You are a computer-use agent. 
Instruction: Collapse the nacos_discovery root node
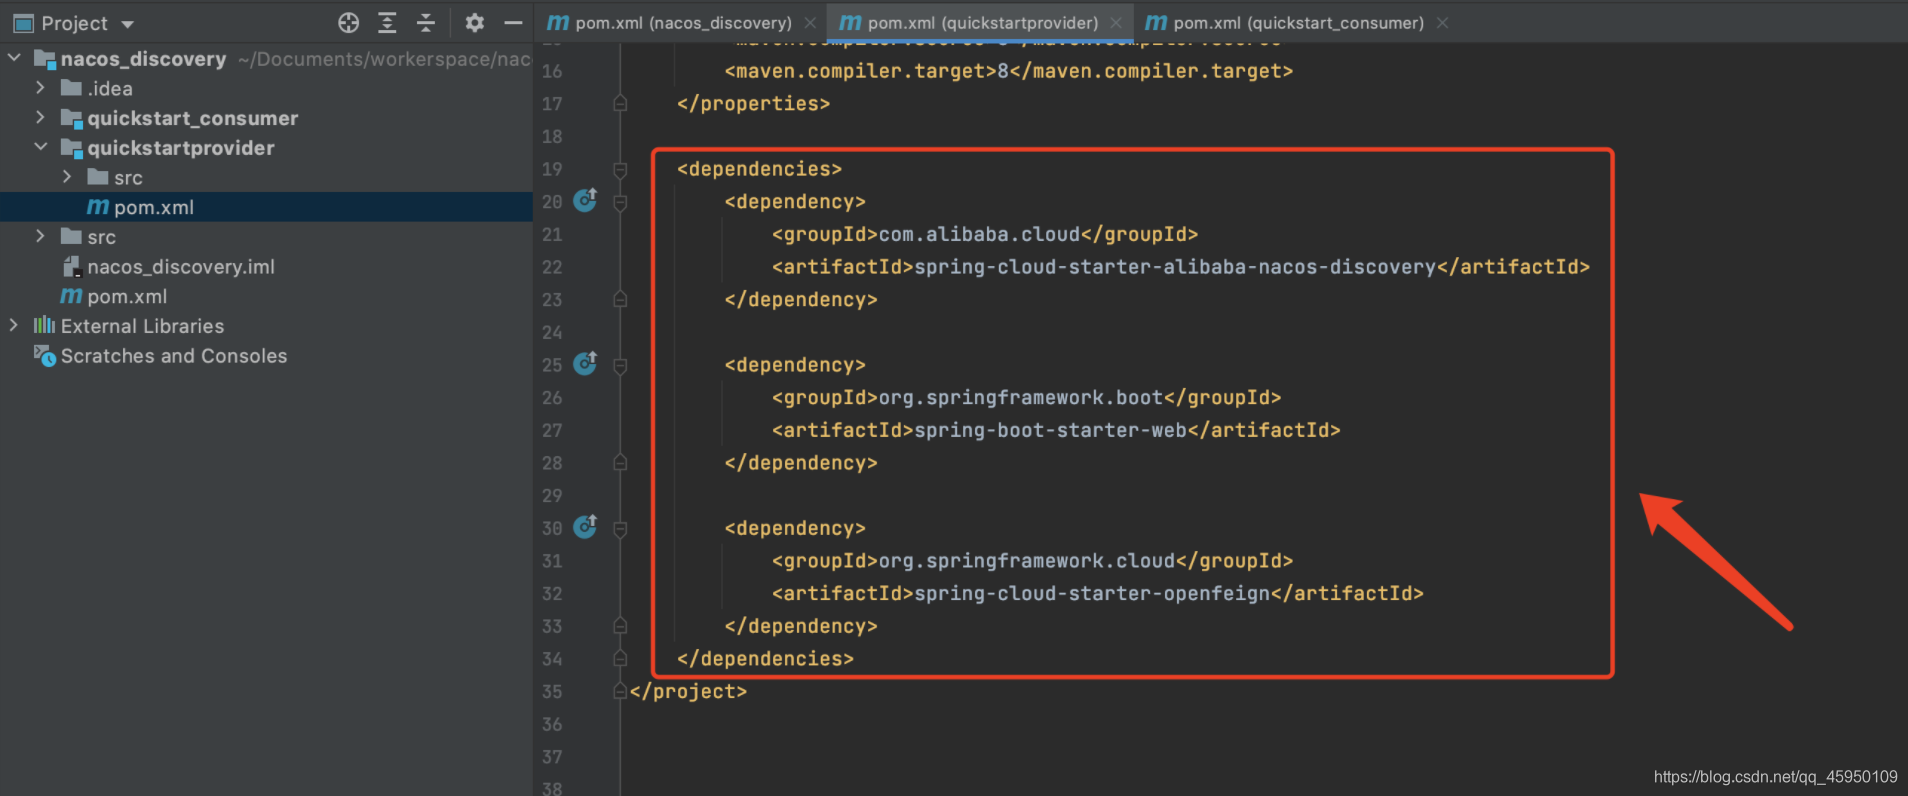[14, 58]
